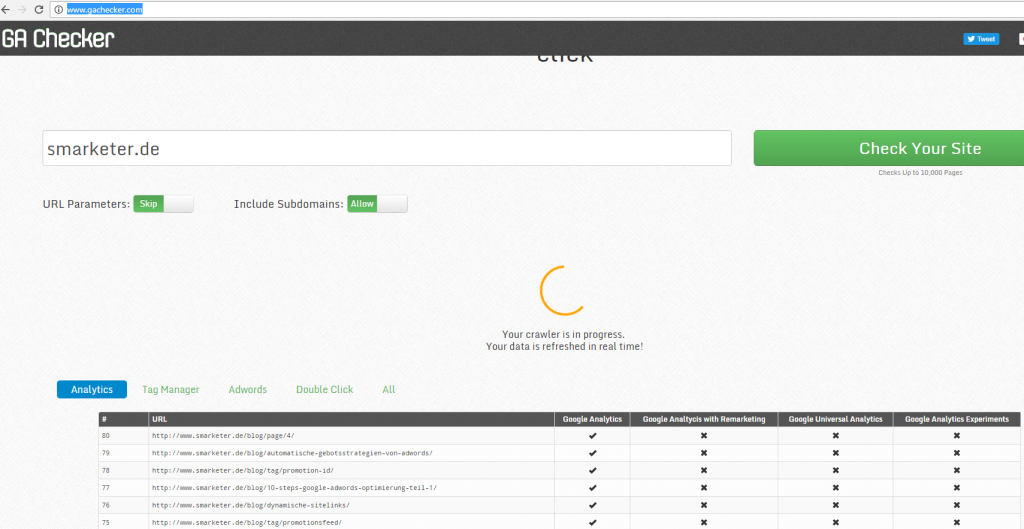The height and width of the screenshot is (529, 1024).
Task: Reload the page with the refresh icon
Action: pos(39,10)
